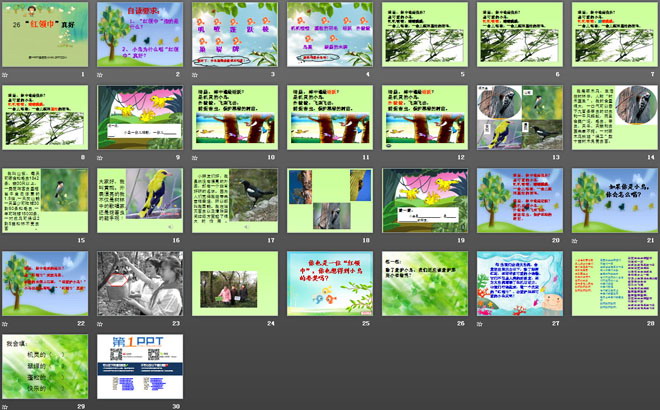Select slide 9 with yellow birds on branch
Screen dimensions: 660x410
[140, 117]
